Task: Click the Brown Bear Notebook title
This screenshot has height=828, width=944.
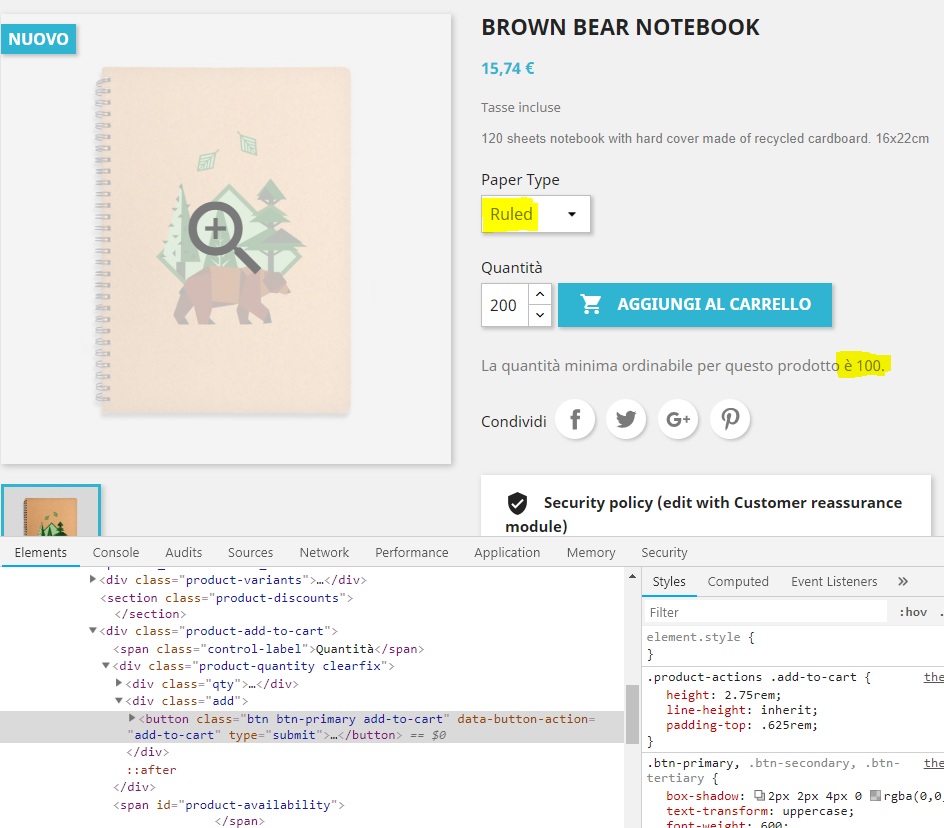Action: [620, 28]
